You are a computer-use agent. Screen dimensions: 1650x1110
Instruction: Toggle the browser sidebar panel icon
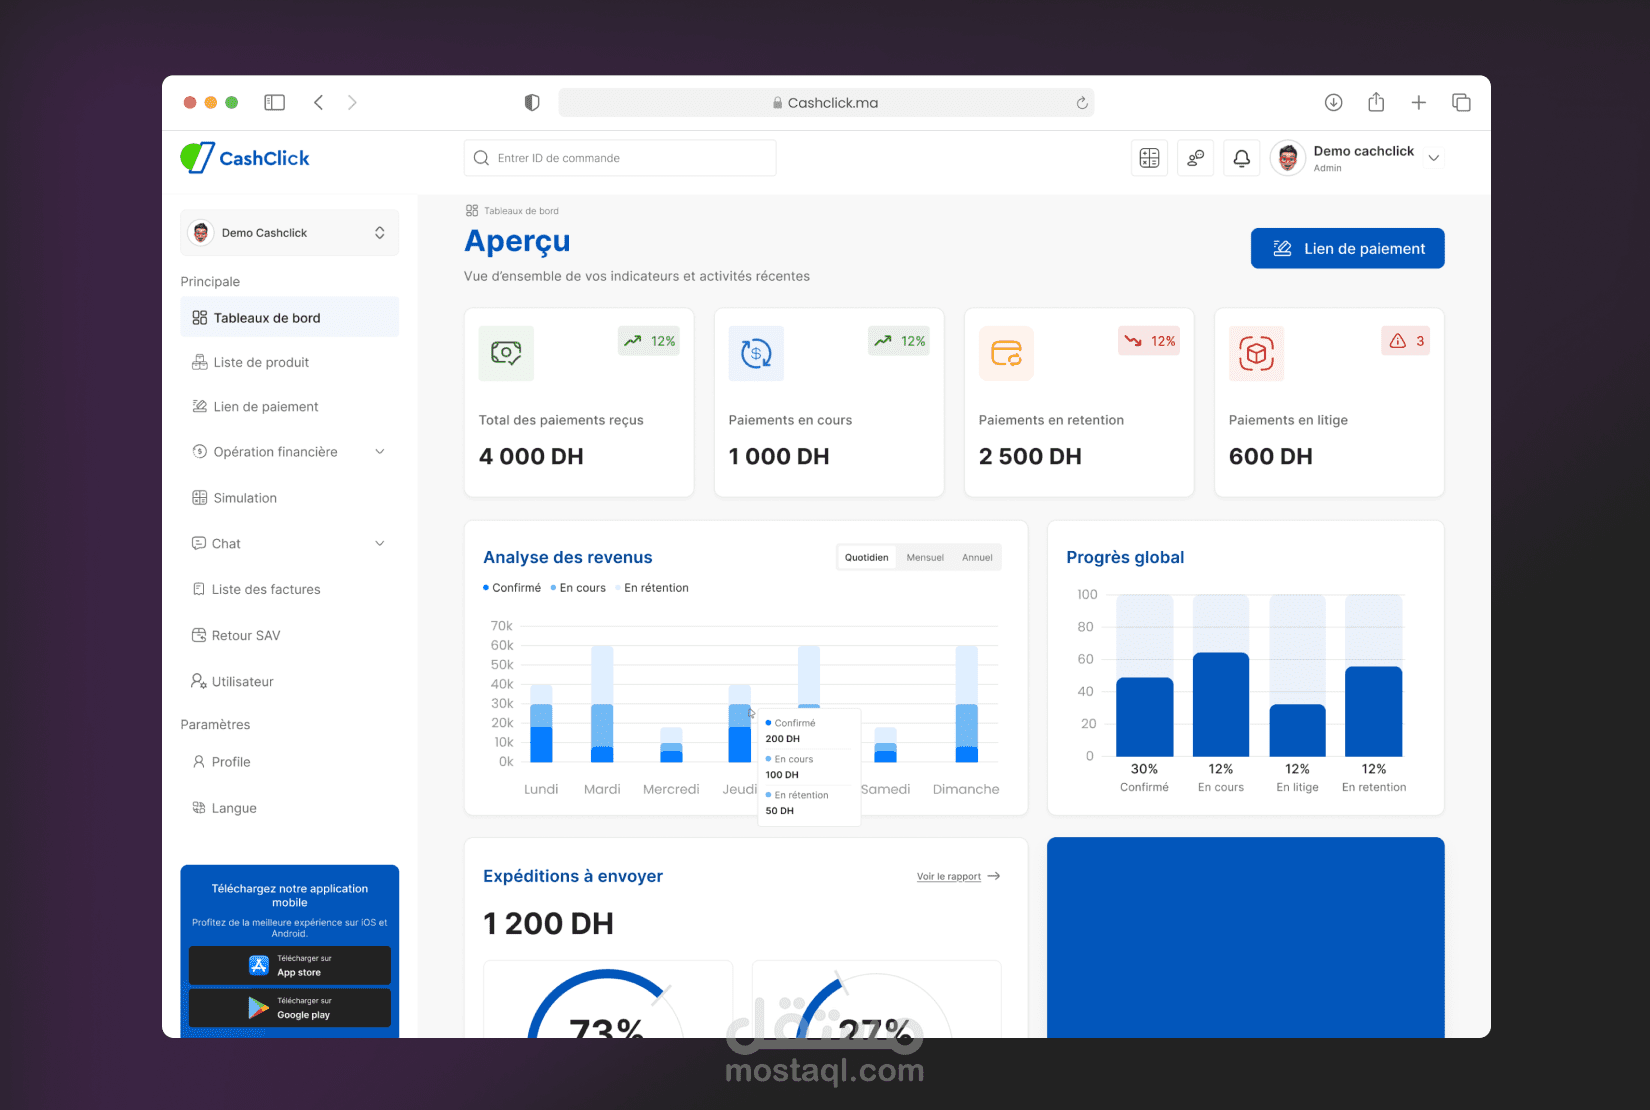(x=274, y=102)
